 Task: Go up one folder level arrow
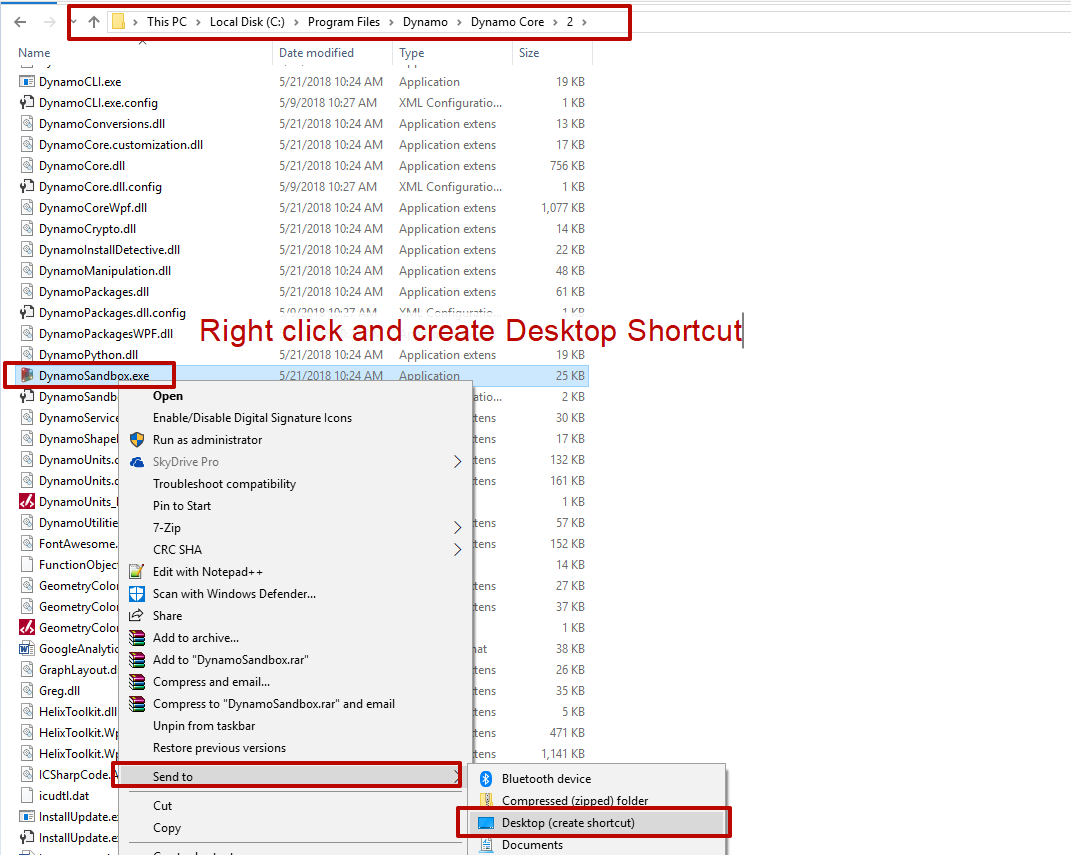click(94, 22)
